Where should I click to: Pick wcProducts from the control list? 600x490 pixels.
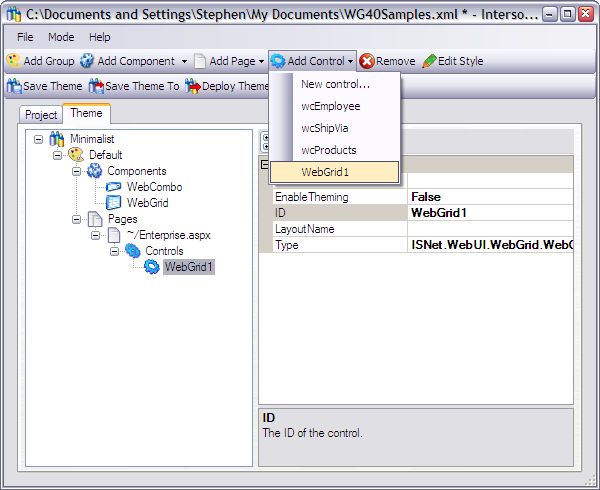(x=329, y=150)
